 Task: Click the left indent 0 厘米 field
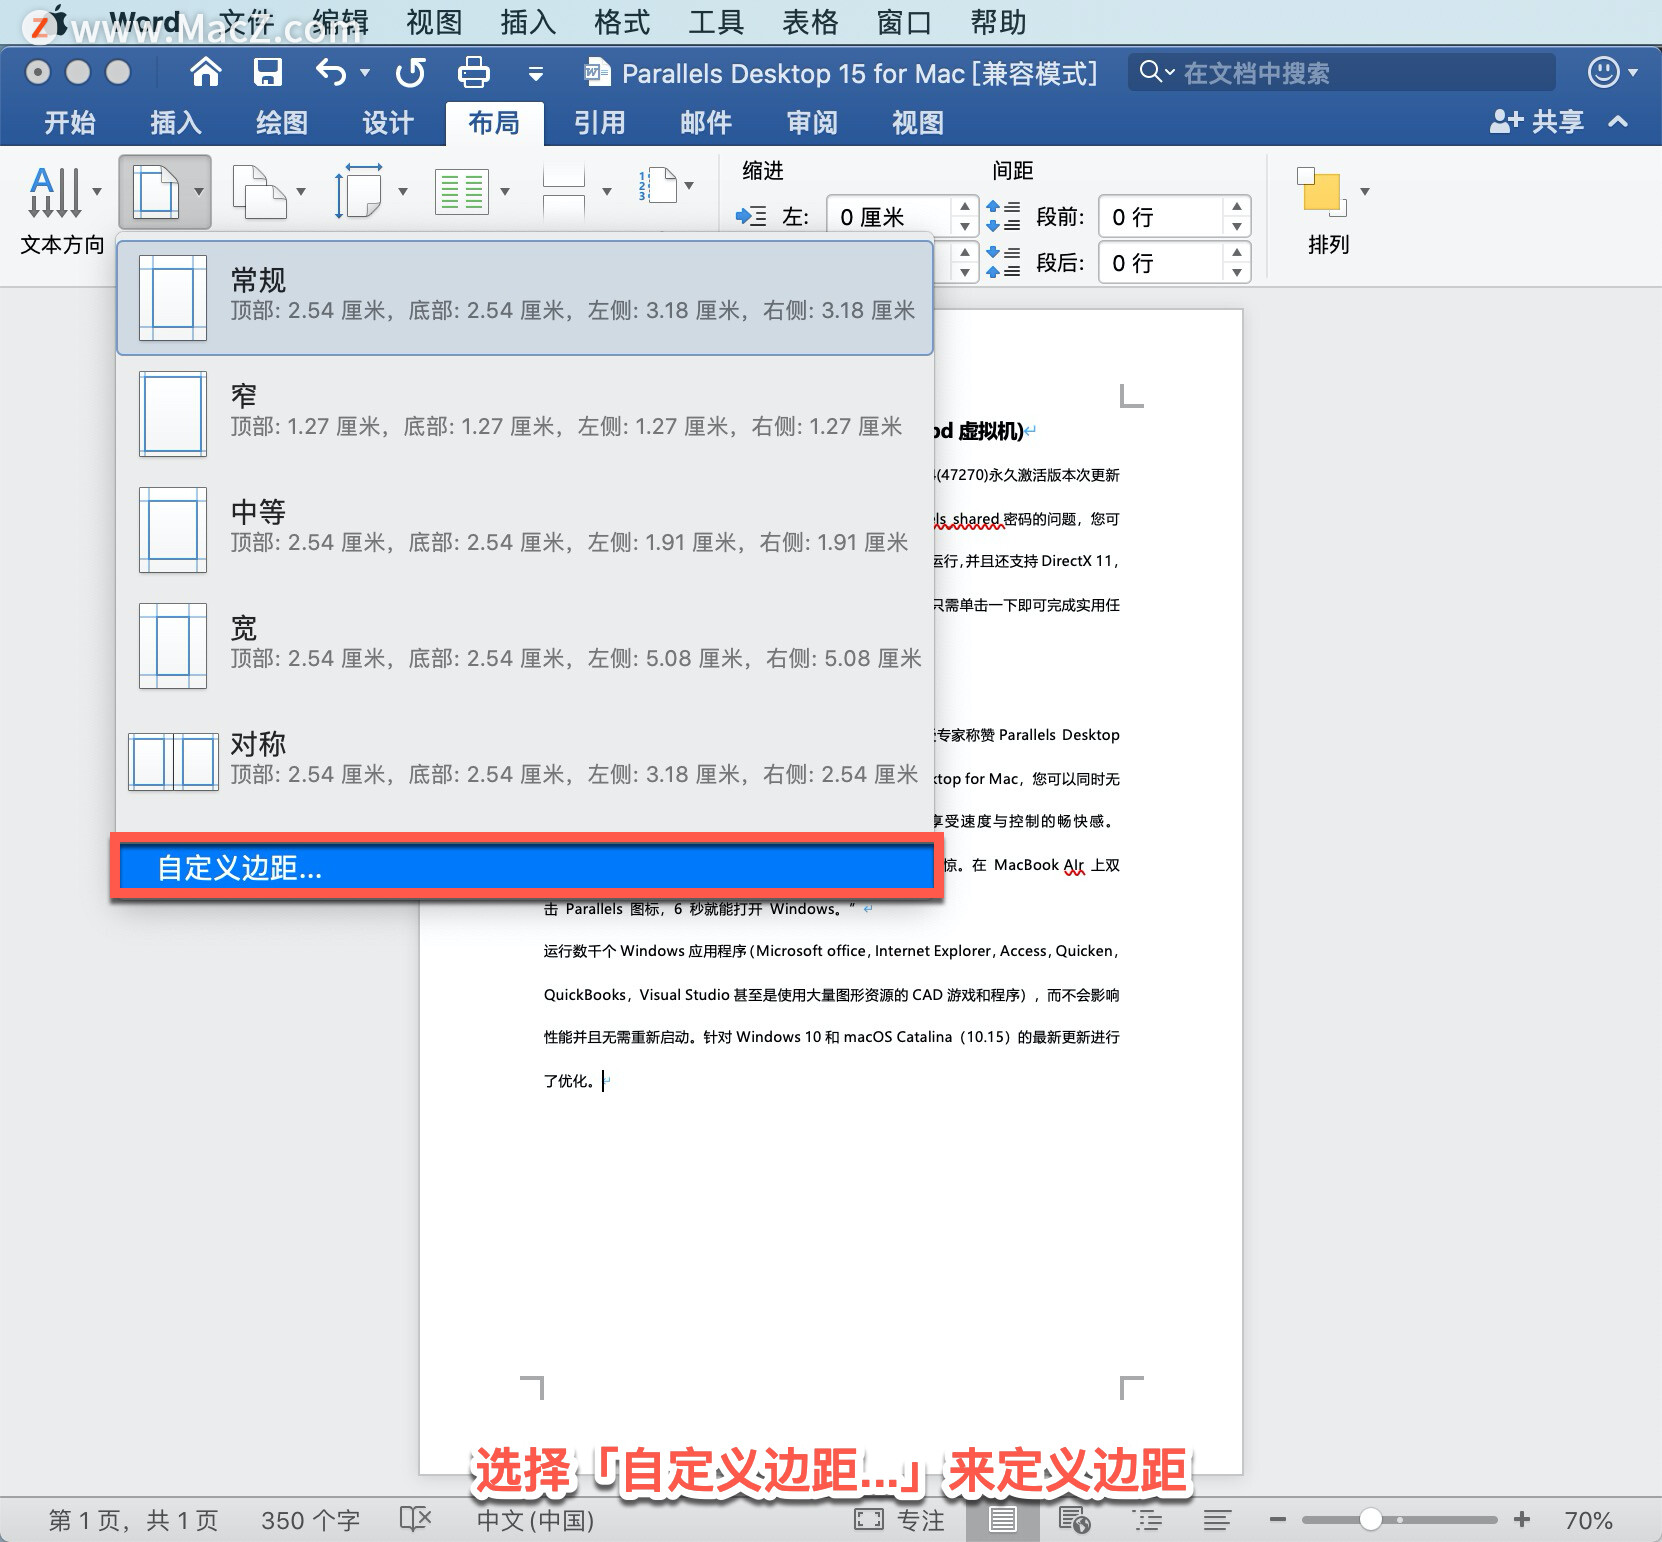tap(889, 217)
